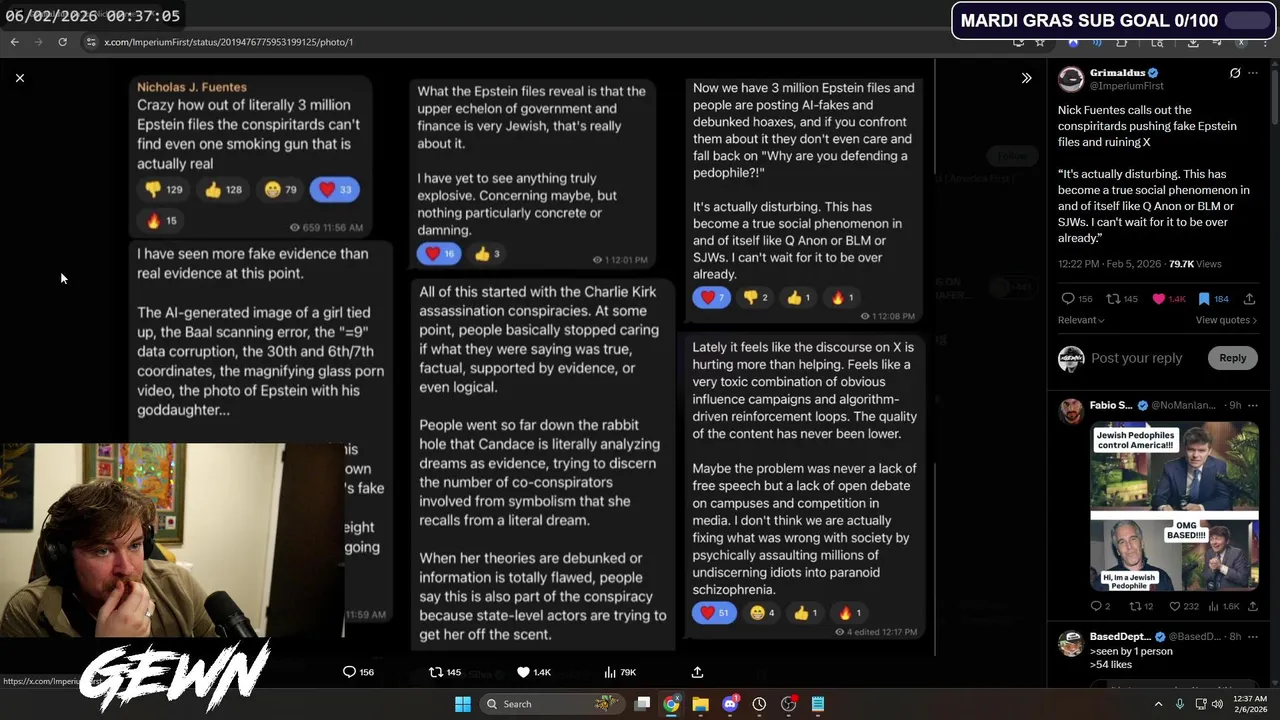This screenshot has height=720, width=1280.
Task: Open the more options ellipsis on Grimaldus post
Action: (x=1253, y=73)
